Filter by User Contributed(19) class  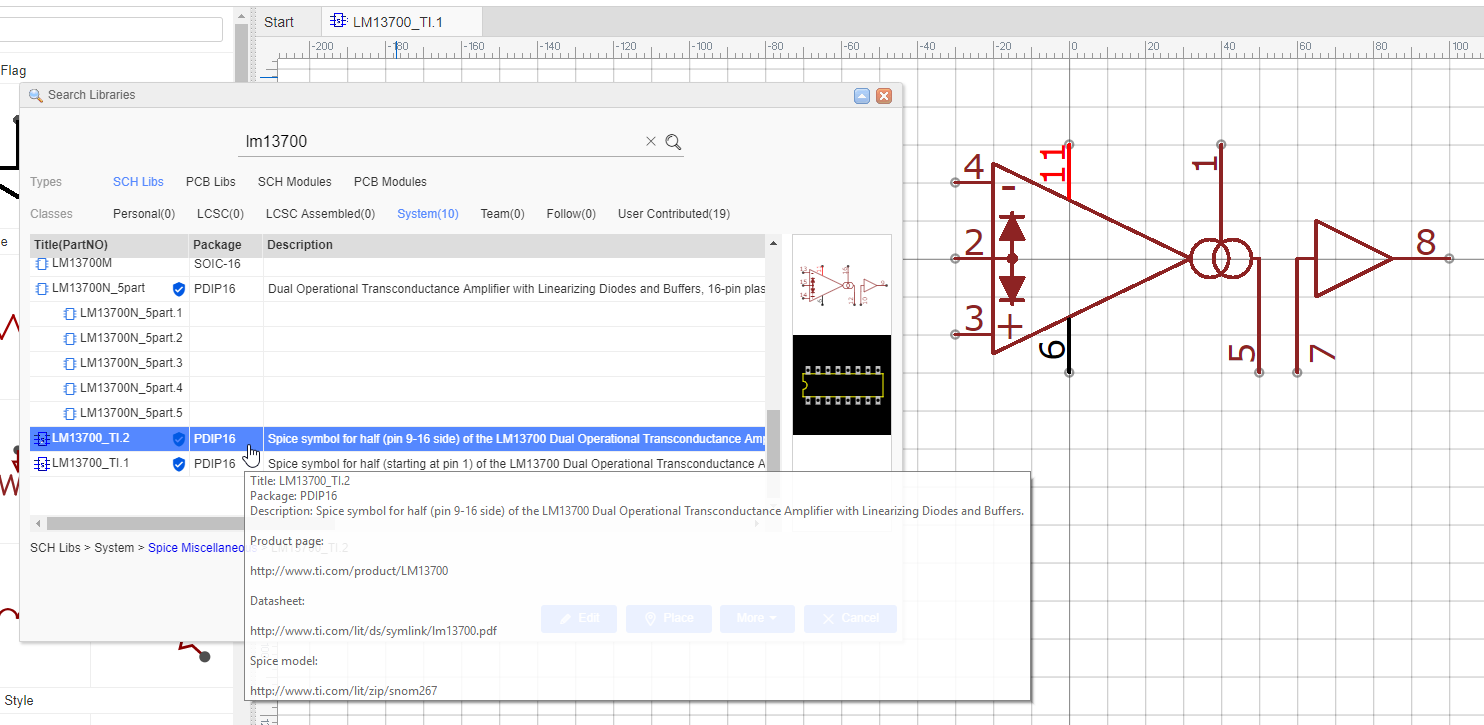coord(674,214)
